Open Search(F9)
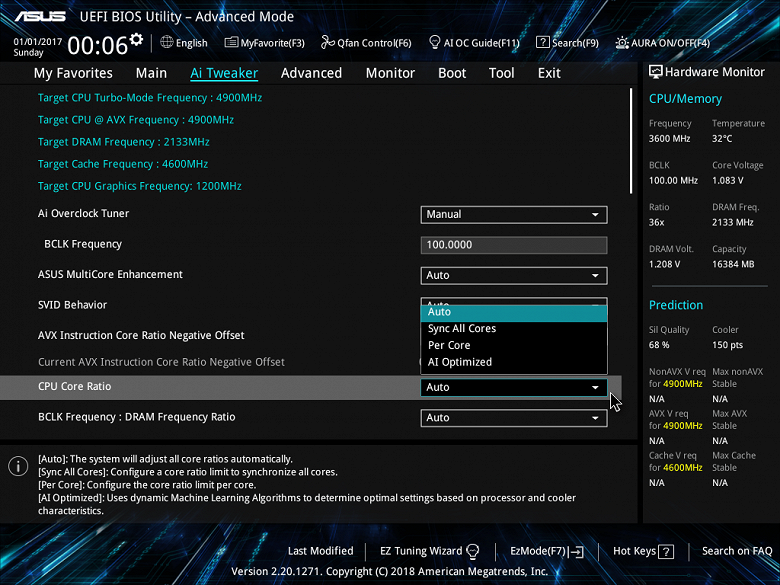The width and height of the screenshot is (780, 585). pos(568,43)
